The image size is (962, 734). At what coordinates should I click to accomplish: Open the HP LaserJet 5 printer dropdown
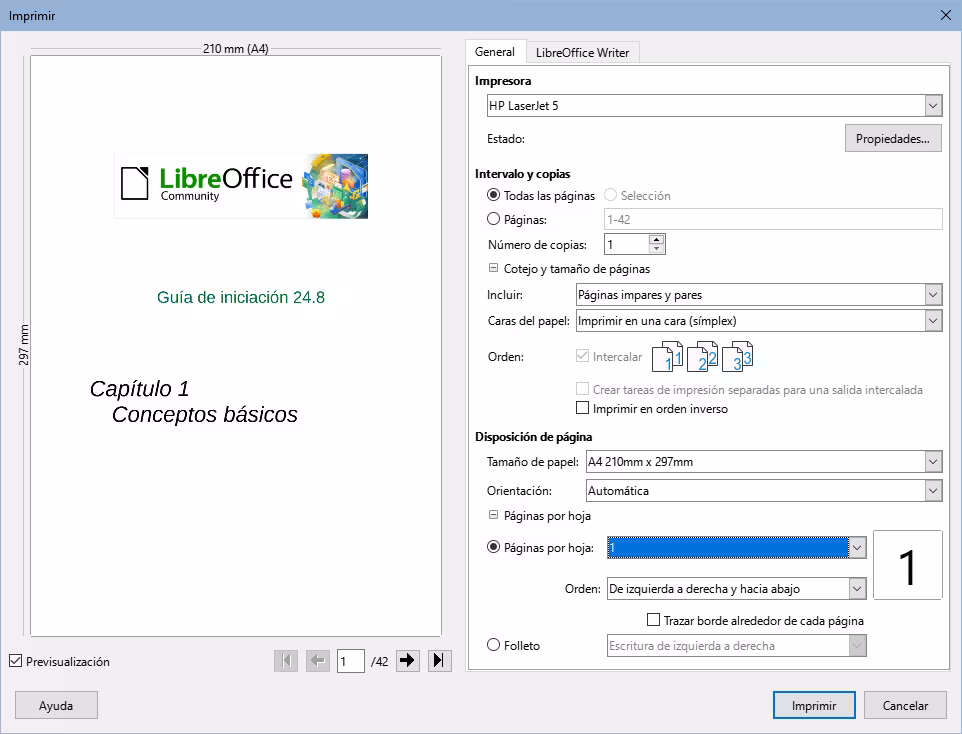click(933, 106)
